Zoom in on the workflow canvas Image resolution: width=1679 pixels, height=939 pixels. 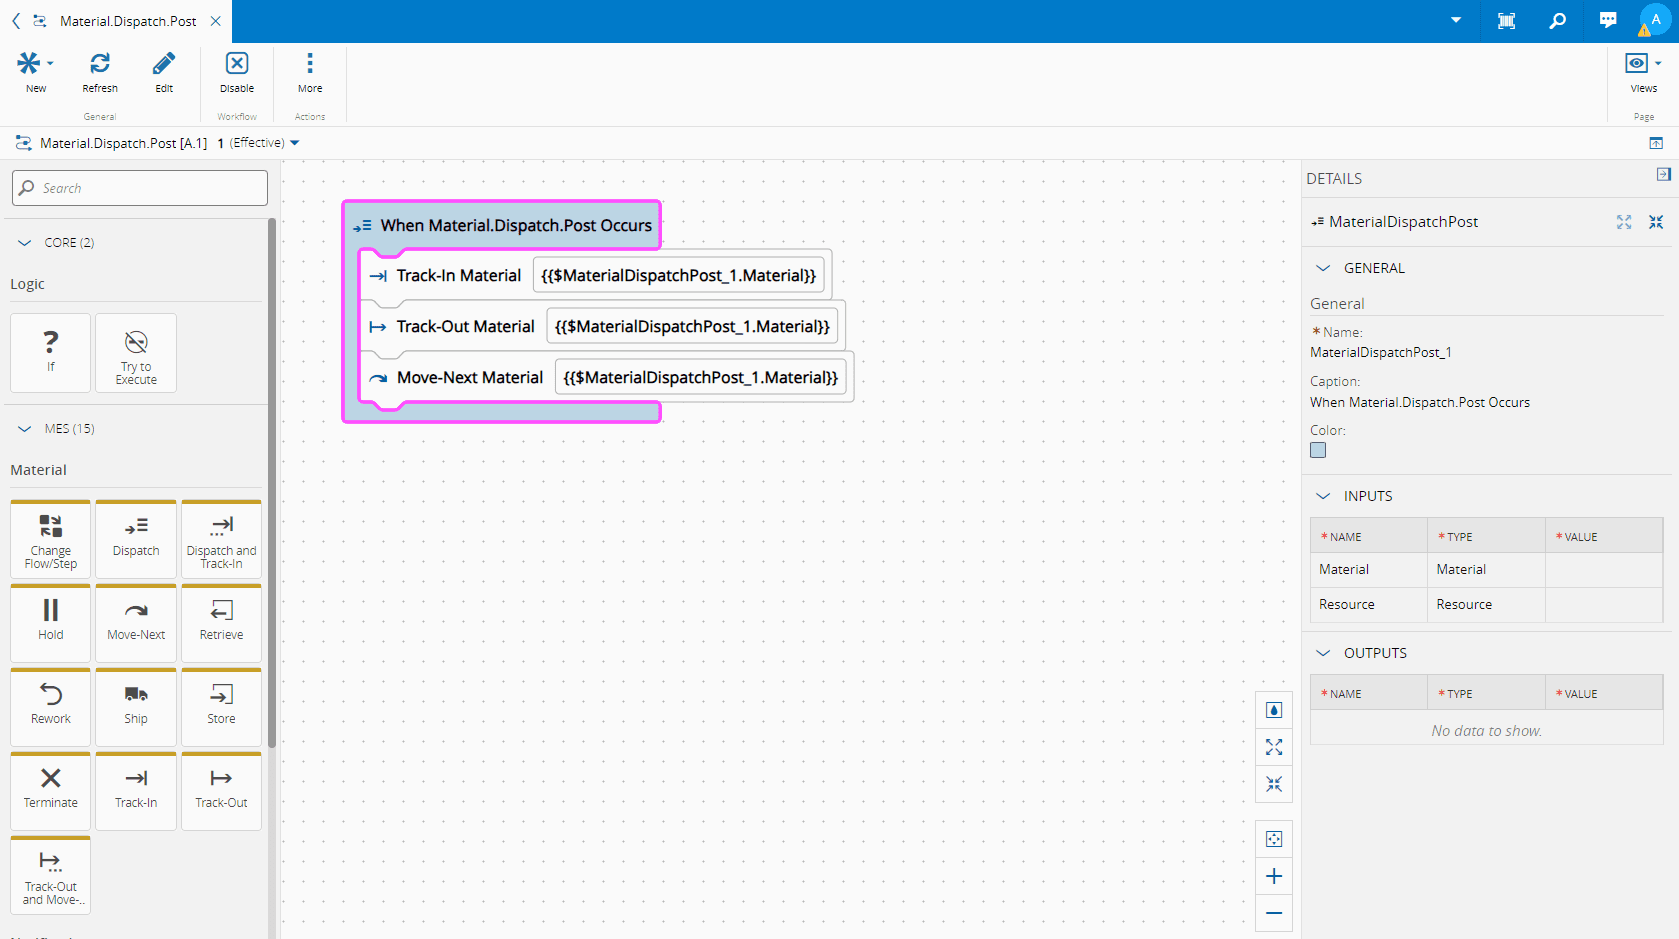pos(1273,877)
